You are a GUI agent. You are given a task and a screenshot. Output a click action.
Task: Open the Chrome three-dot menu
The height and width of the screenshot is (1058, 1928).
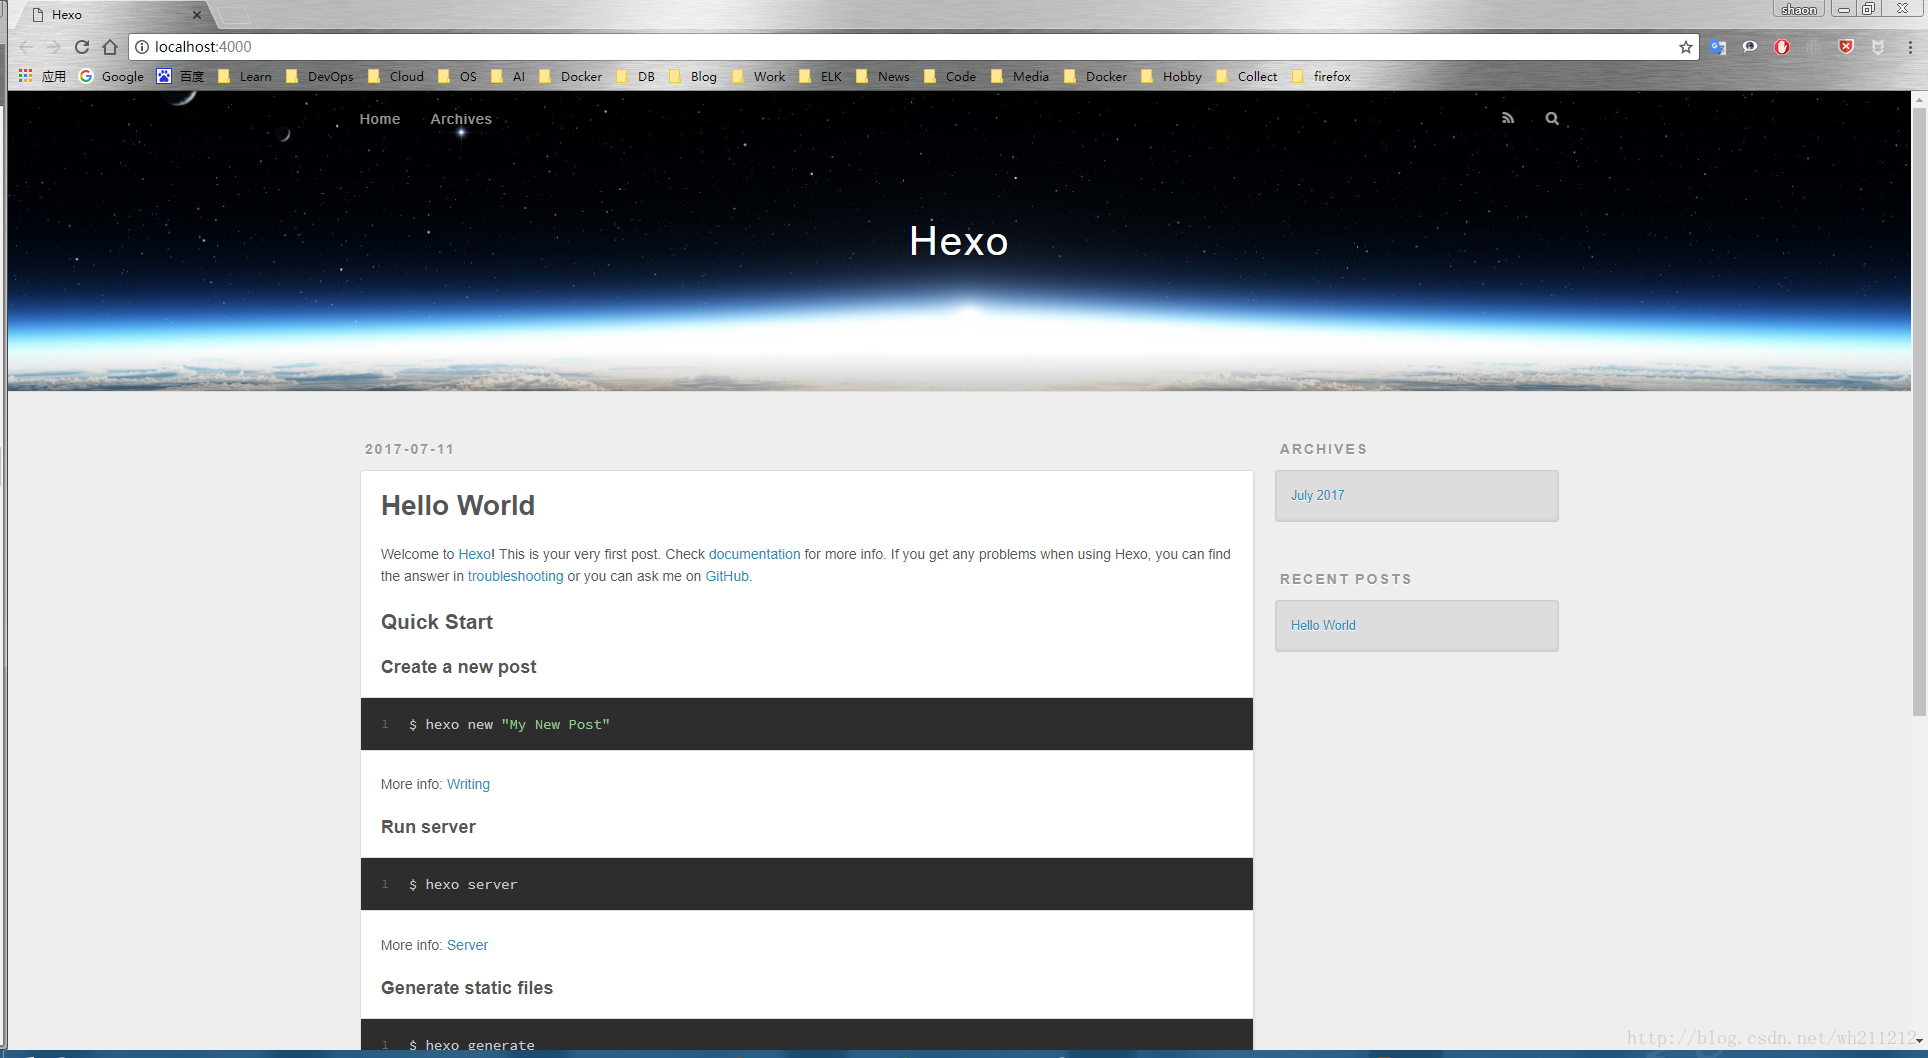1910,47
